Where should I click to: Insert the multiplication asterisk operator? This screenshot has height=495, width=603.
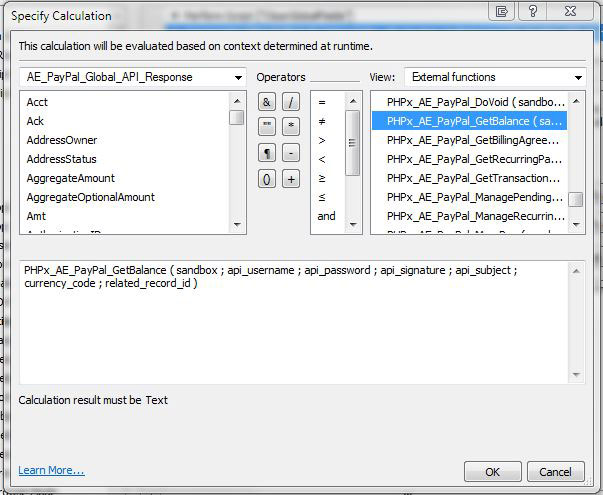pos(291,127)
